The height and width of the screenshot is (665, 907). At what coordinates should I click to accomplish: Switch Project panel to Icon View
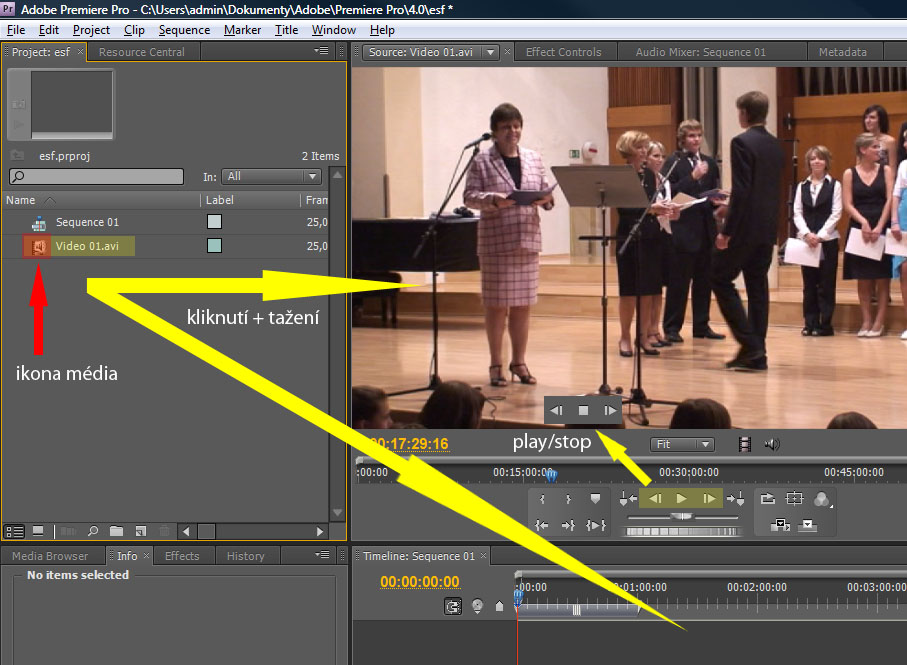[x=38, y=531]
